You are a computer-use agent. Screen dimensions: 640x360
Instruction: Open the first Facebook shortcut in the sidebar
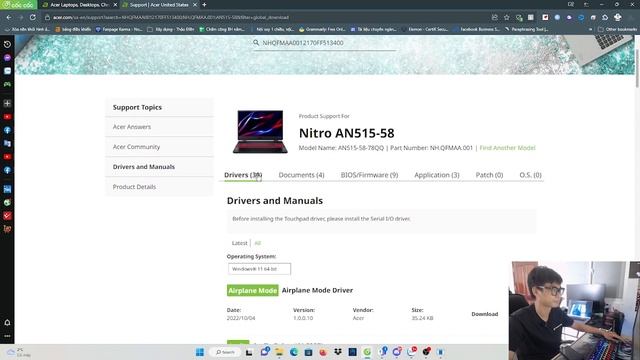point(7,130)
